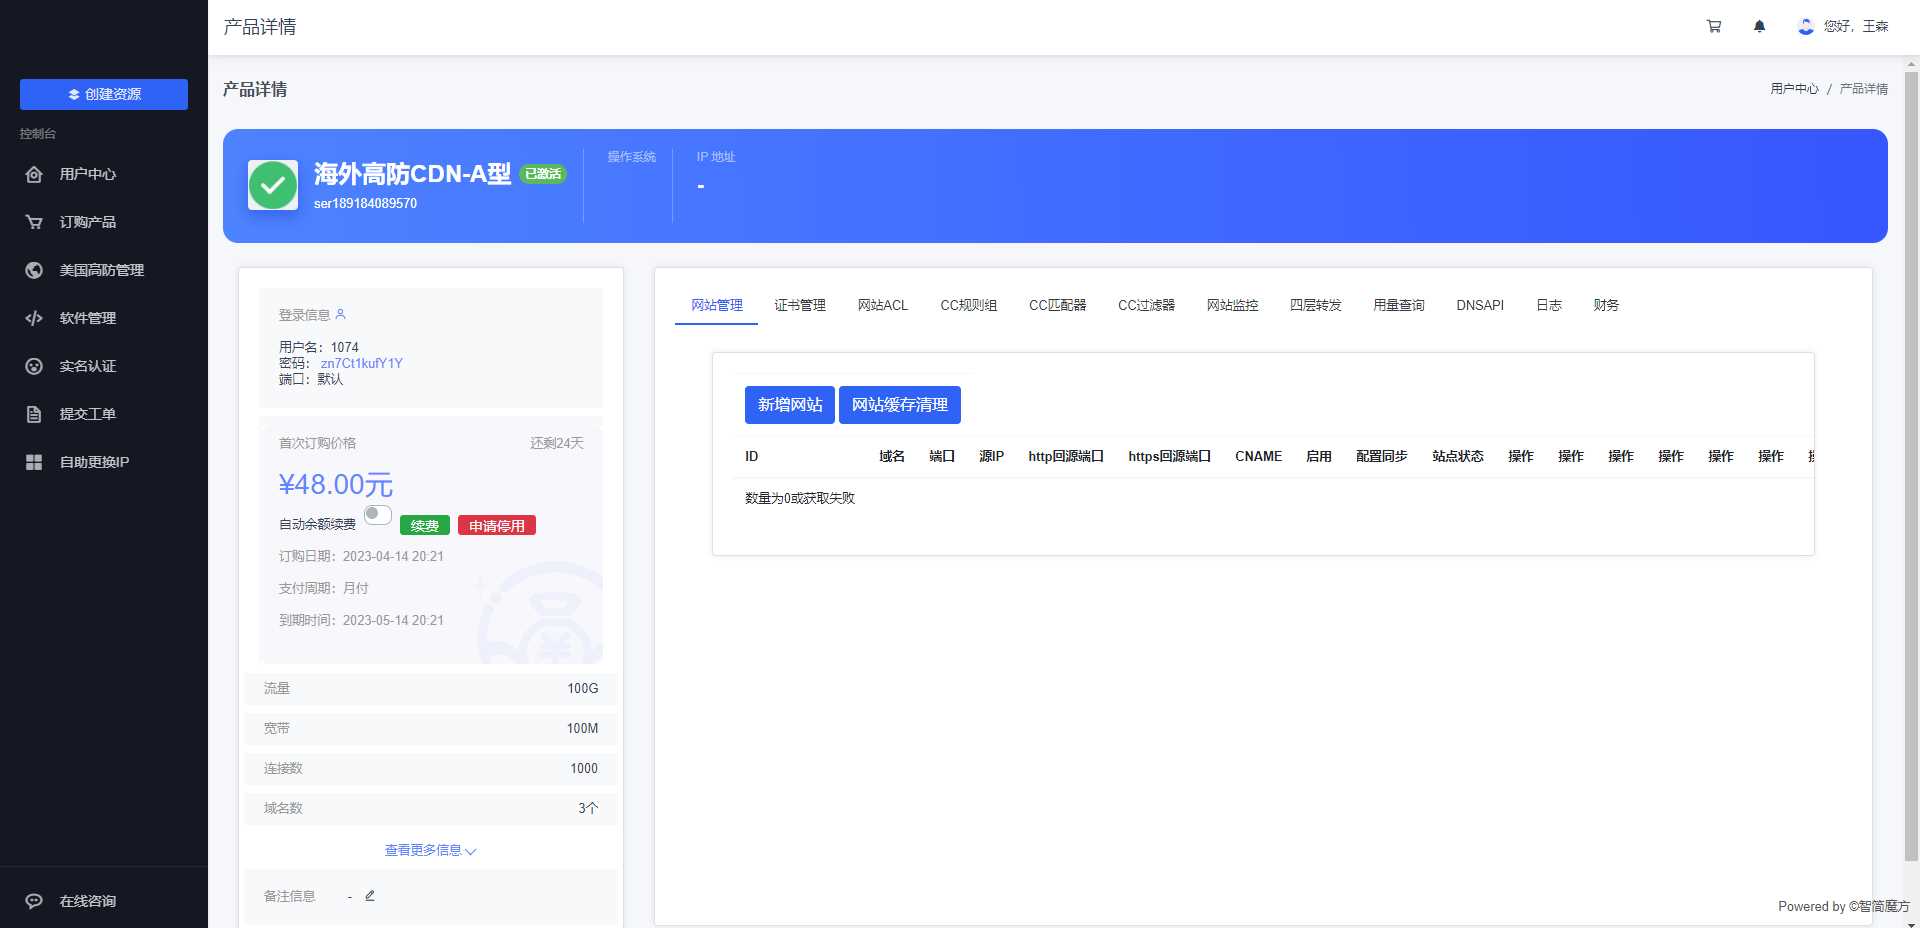Open 软件管理 in the sidebar

click(88, 318)
